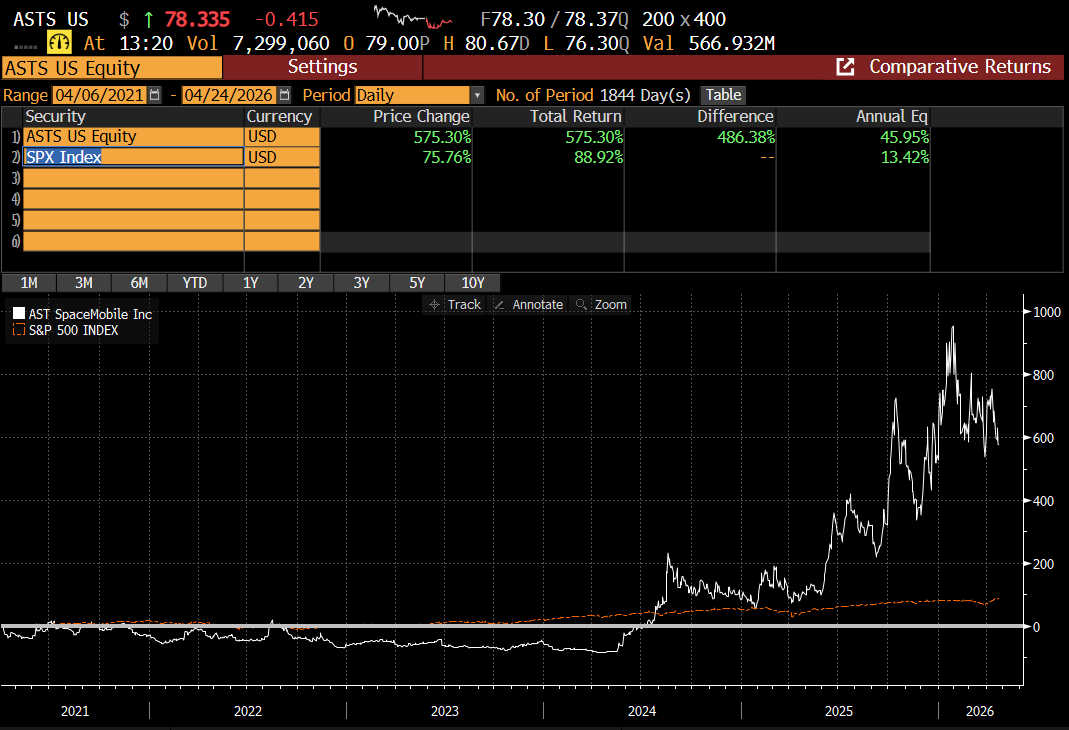Image resolution: width=1069 pixels, height=730 pixels.
Task: Select the 5Y range tab
Action: tap(417, 283)
